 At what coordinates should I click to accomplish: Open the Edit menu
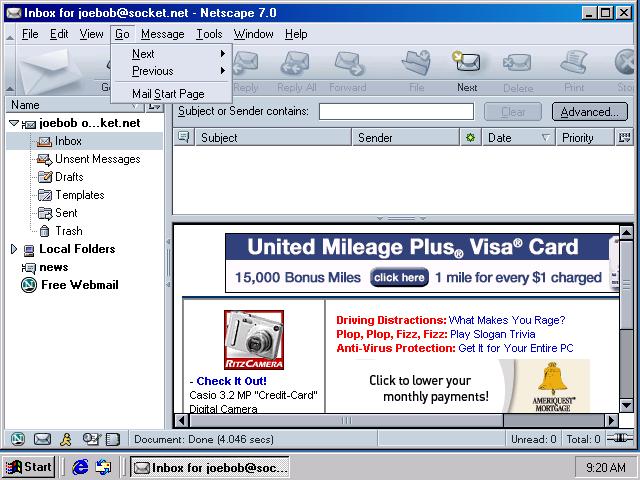click(59, 34)
